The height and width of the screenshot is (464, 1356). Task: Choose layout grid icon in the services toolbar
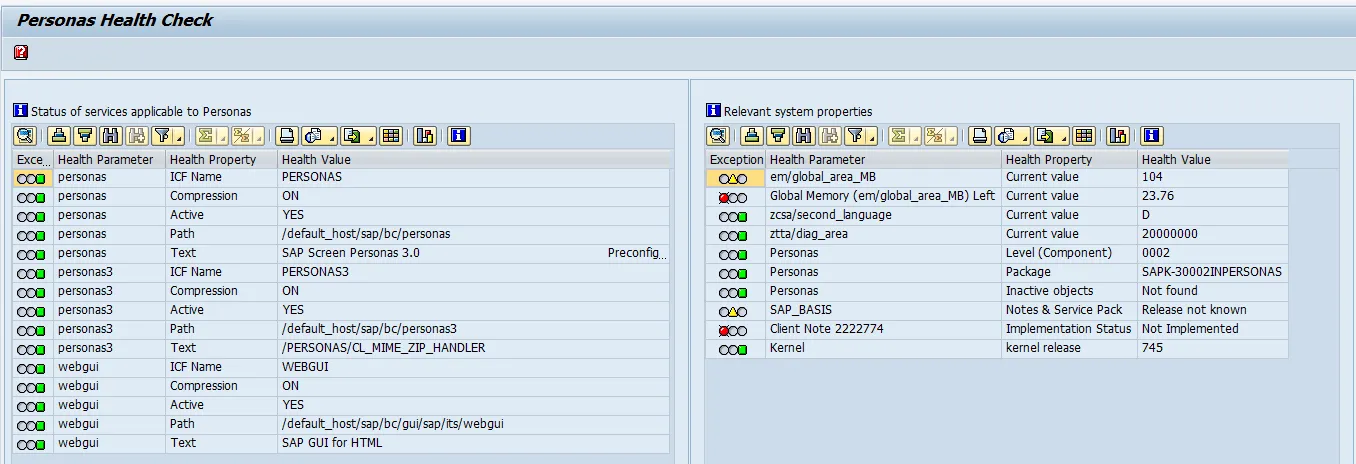[x=391, y=136]
